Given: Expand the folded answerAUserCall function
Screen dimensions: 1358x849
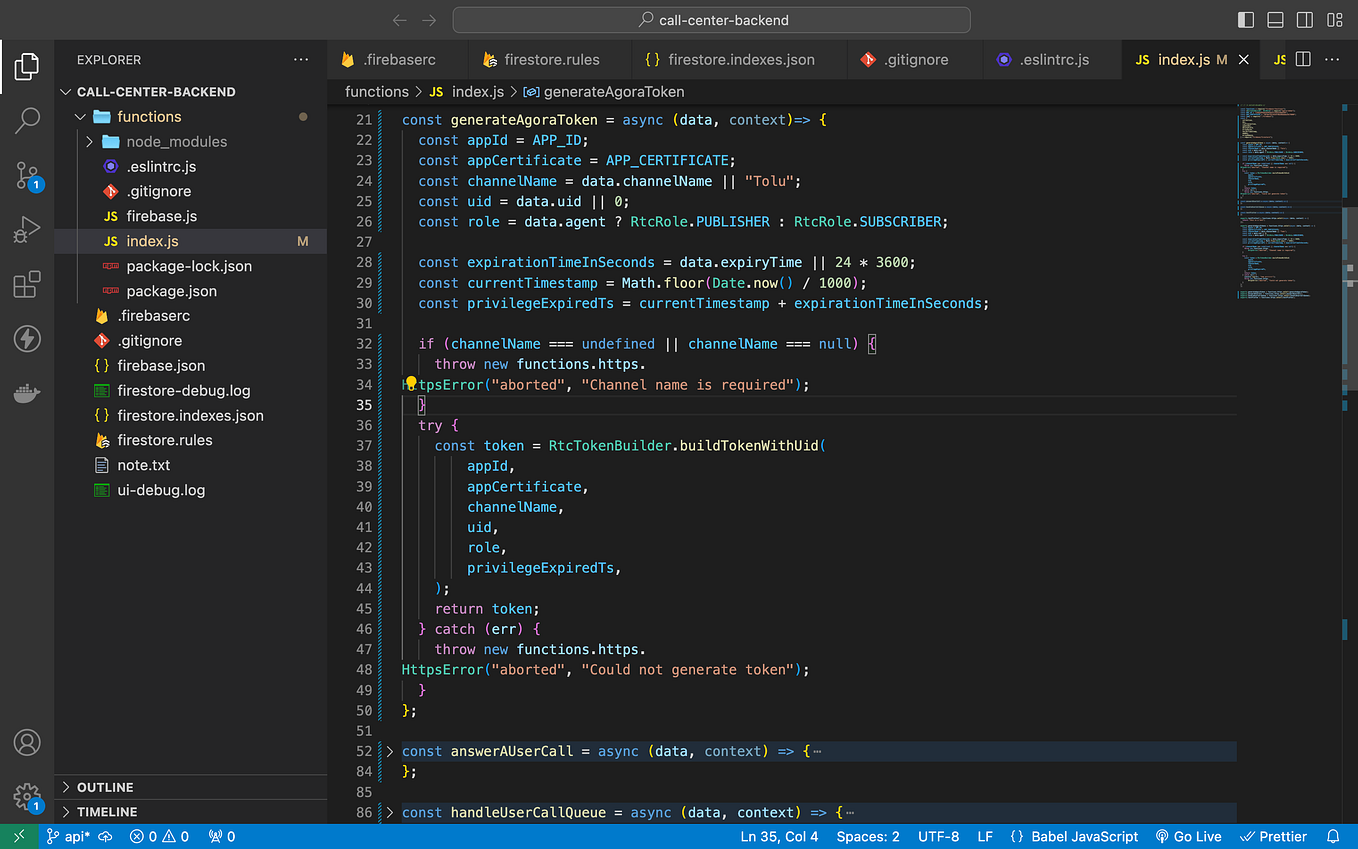Looking at the screenshot, I should (x=388, y=751).
